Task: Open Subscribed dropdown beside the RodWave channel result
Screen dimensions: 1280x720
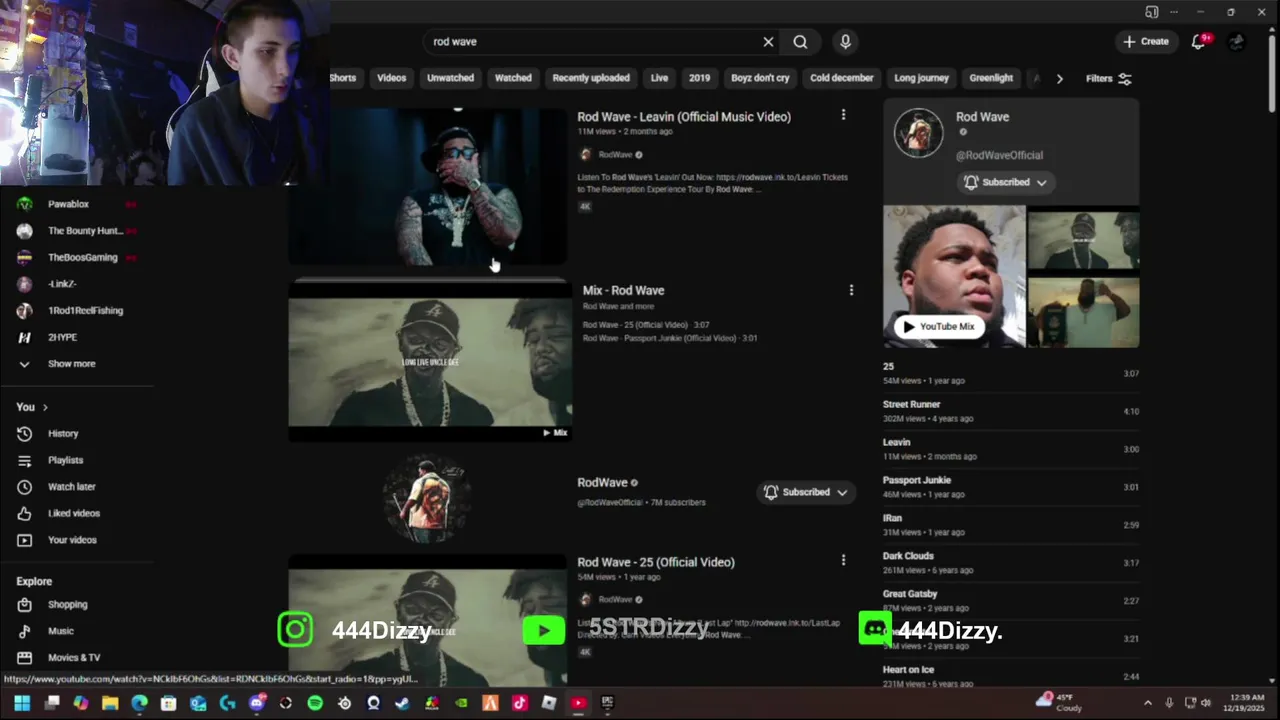Action: click(x=806, y=492)
